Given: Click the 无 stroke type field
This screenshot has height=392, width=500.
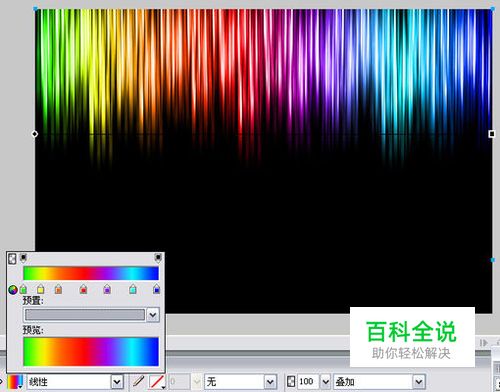Looking at the screenshot, I should (x=234, y=382).
